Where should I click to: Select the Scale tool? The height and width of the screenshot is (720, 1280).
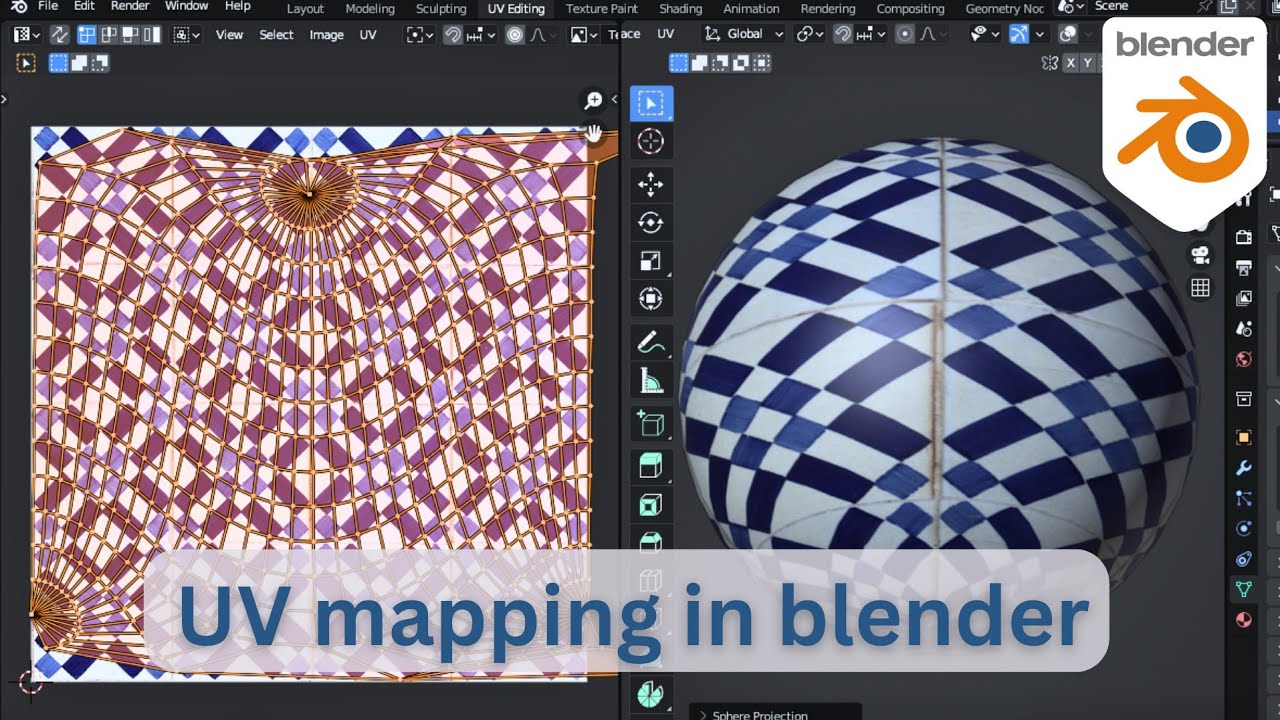click(651, 261)
